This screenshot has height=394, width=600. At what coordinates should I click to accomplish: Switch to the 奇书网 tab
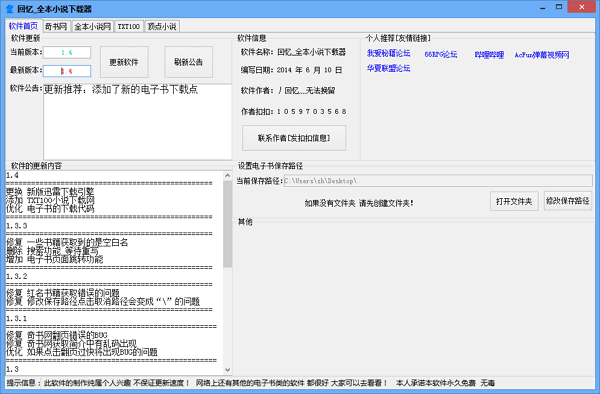56,26
